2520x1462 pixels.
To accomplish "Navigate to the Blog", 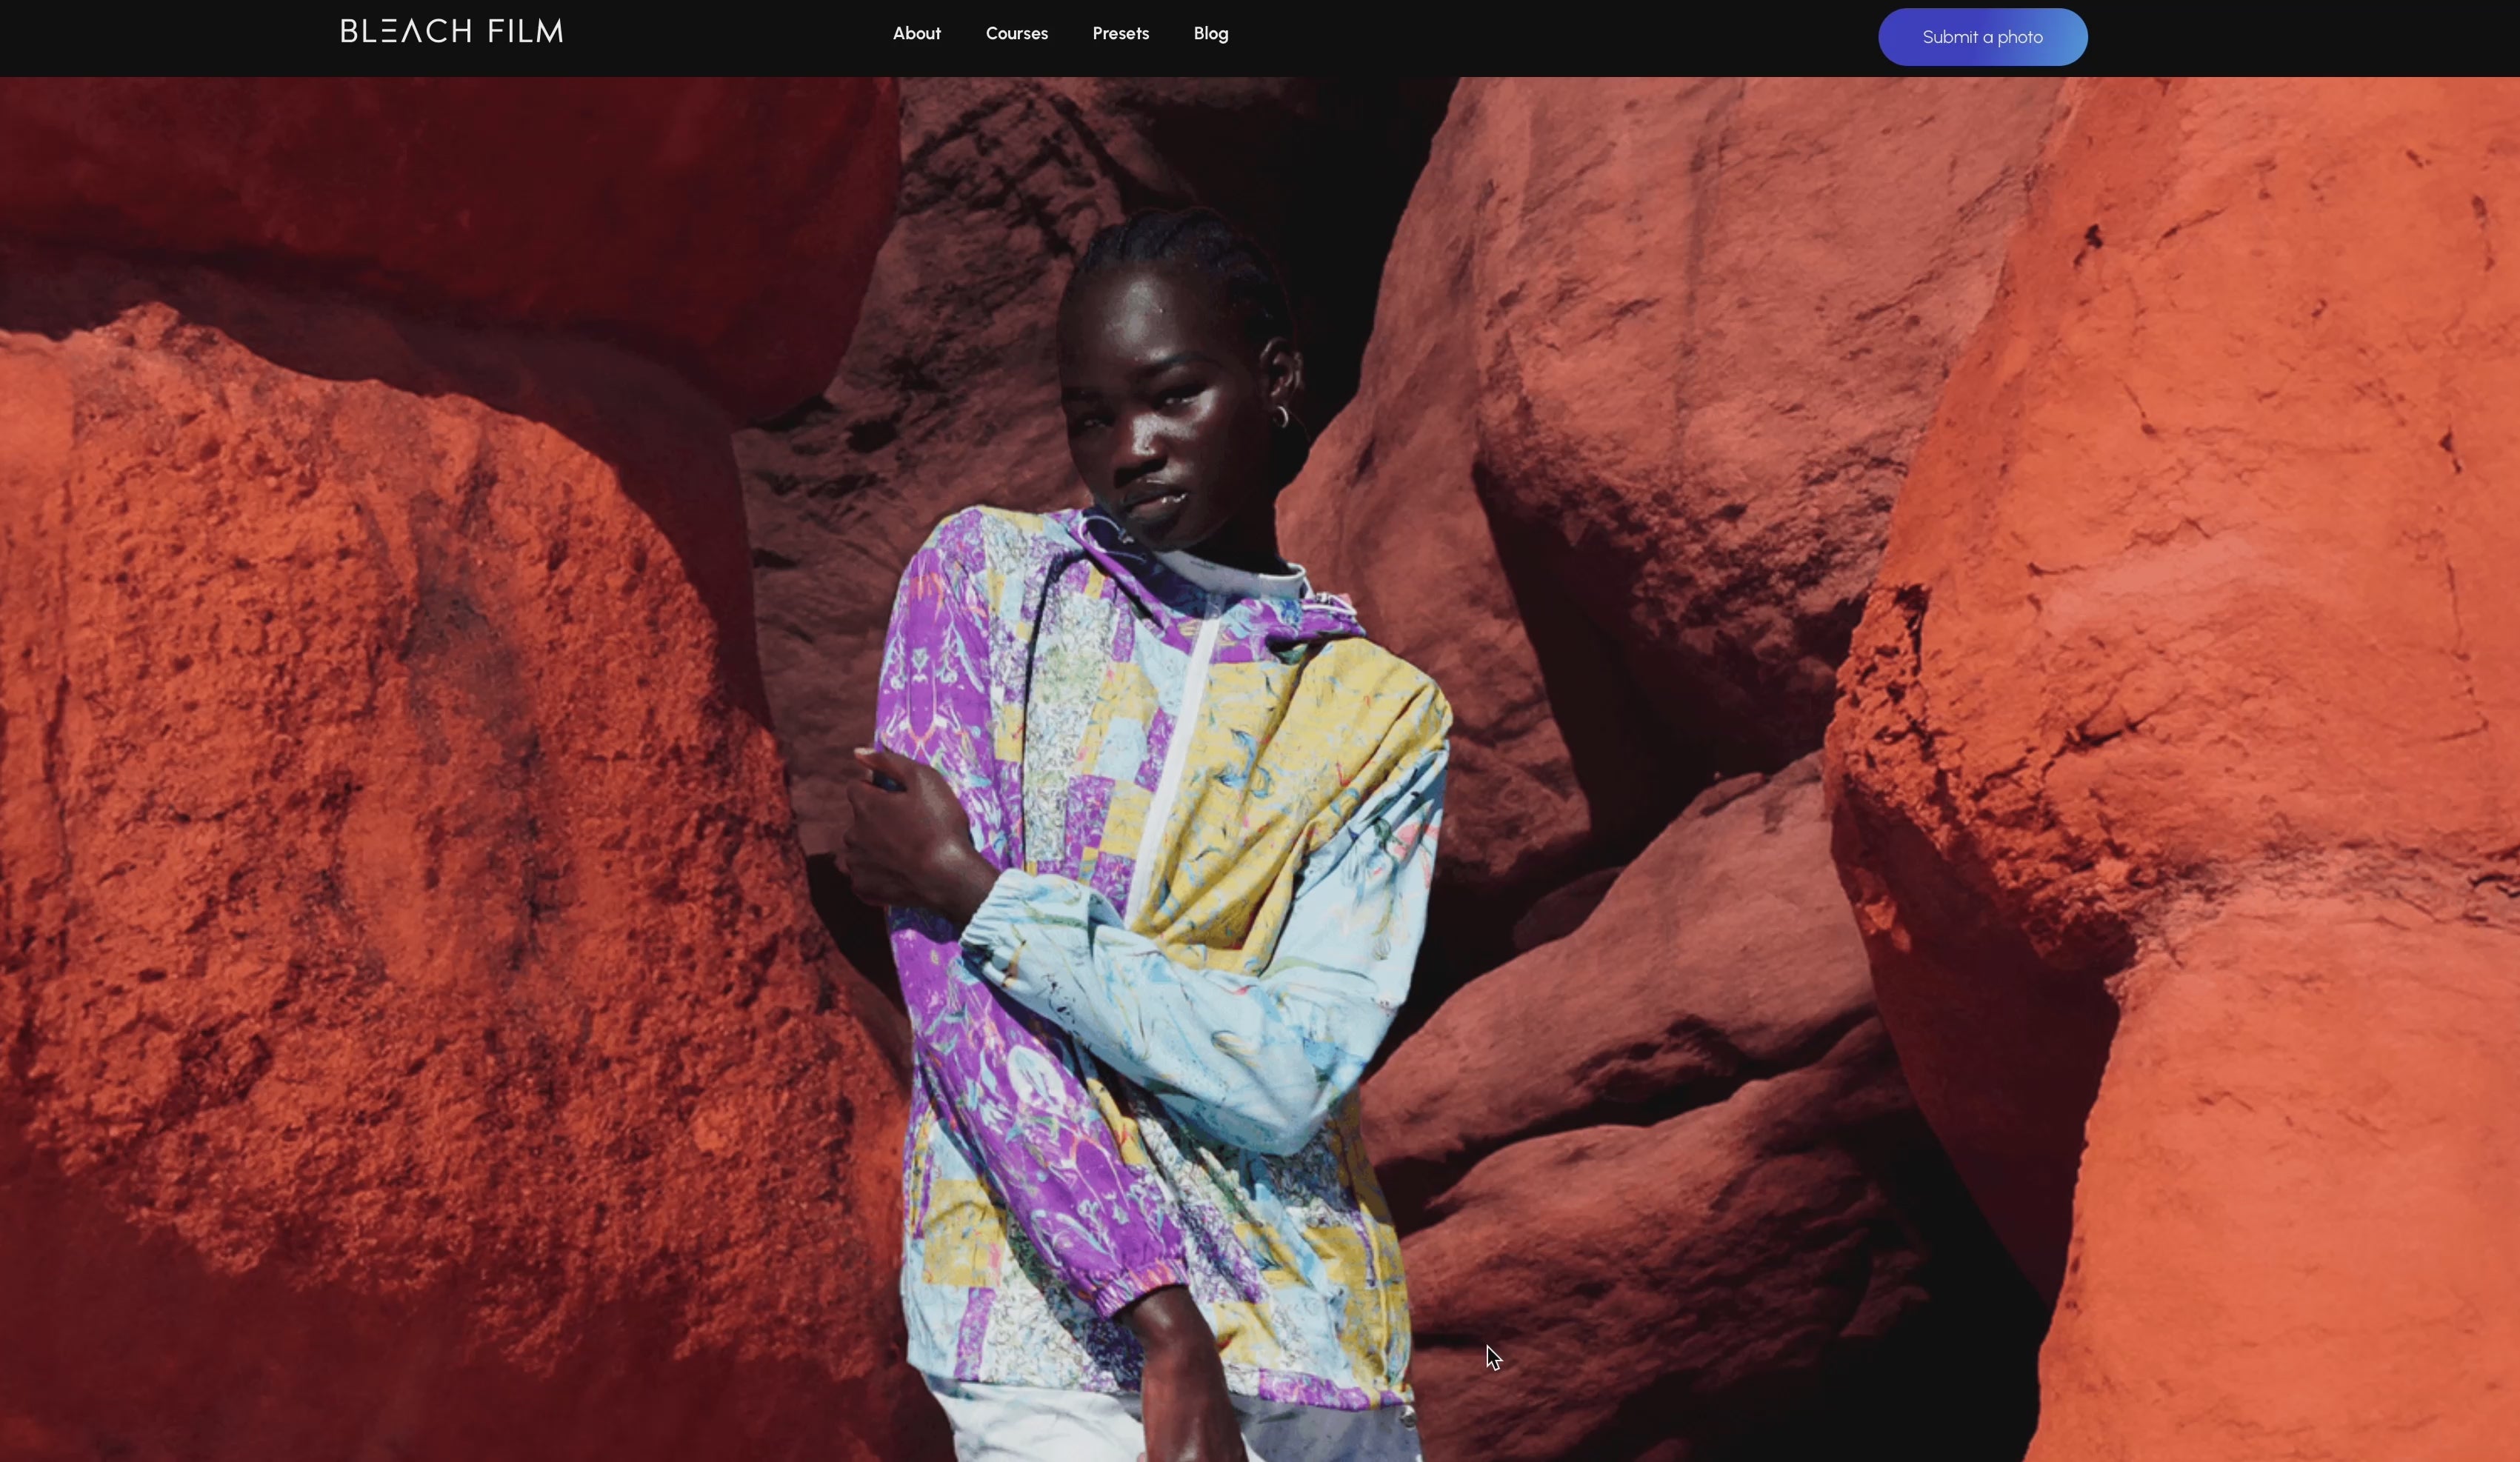I will click(x=1210, y=34).
